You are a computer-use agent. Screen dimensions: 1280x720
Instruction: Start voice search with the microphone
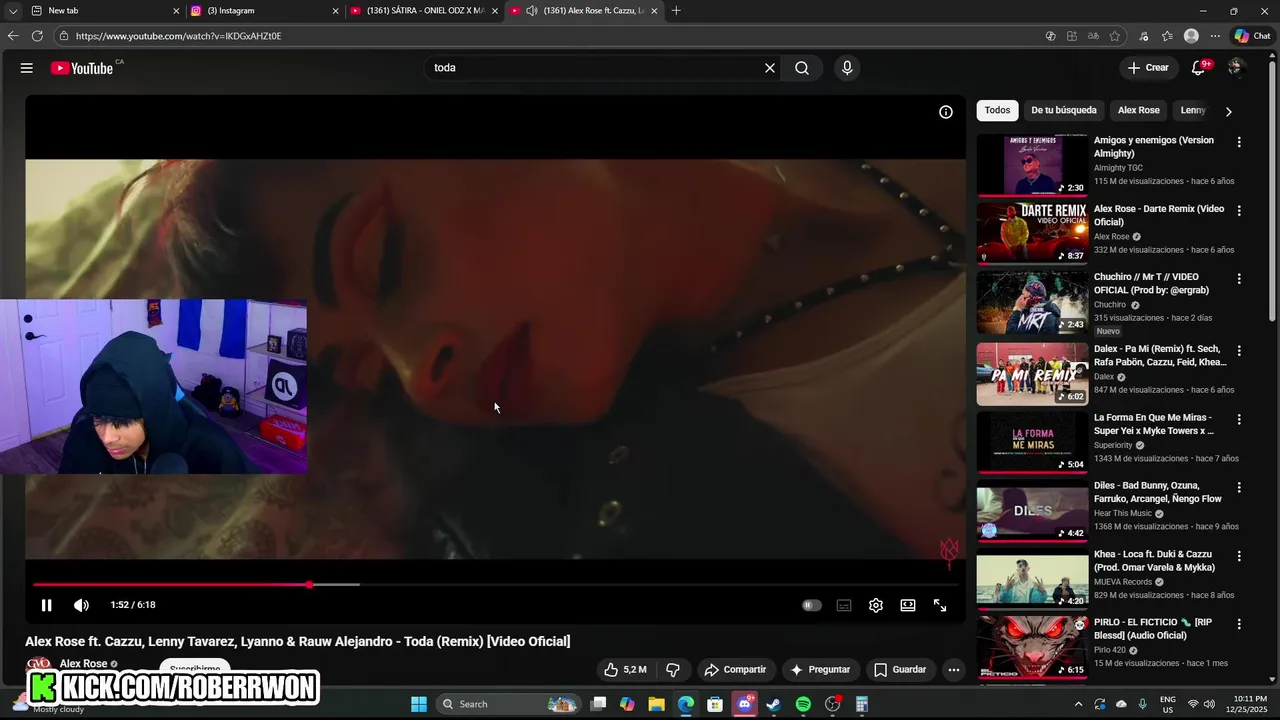[847, 68]
